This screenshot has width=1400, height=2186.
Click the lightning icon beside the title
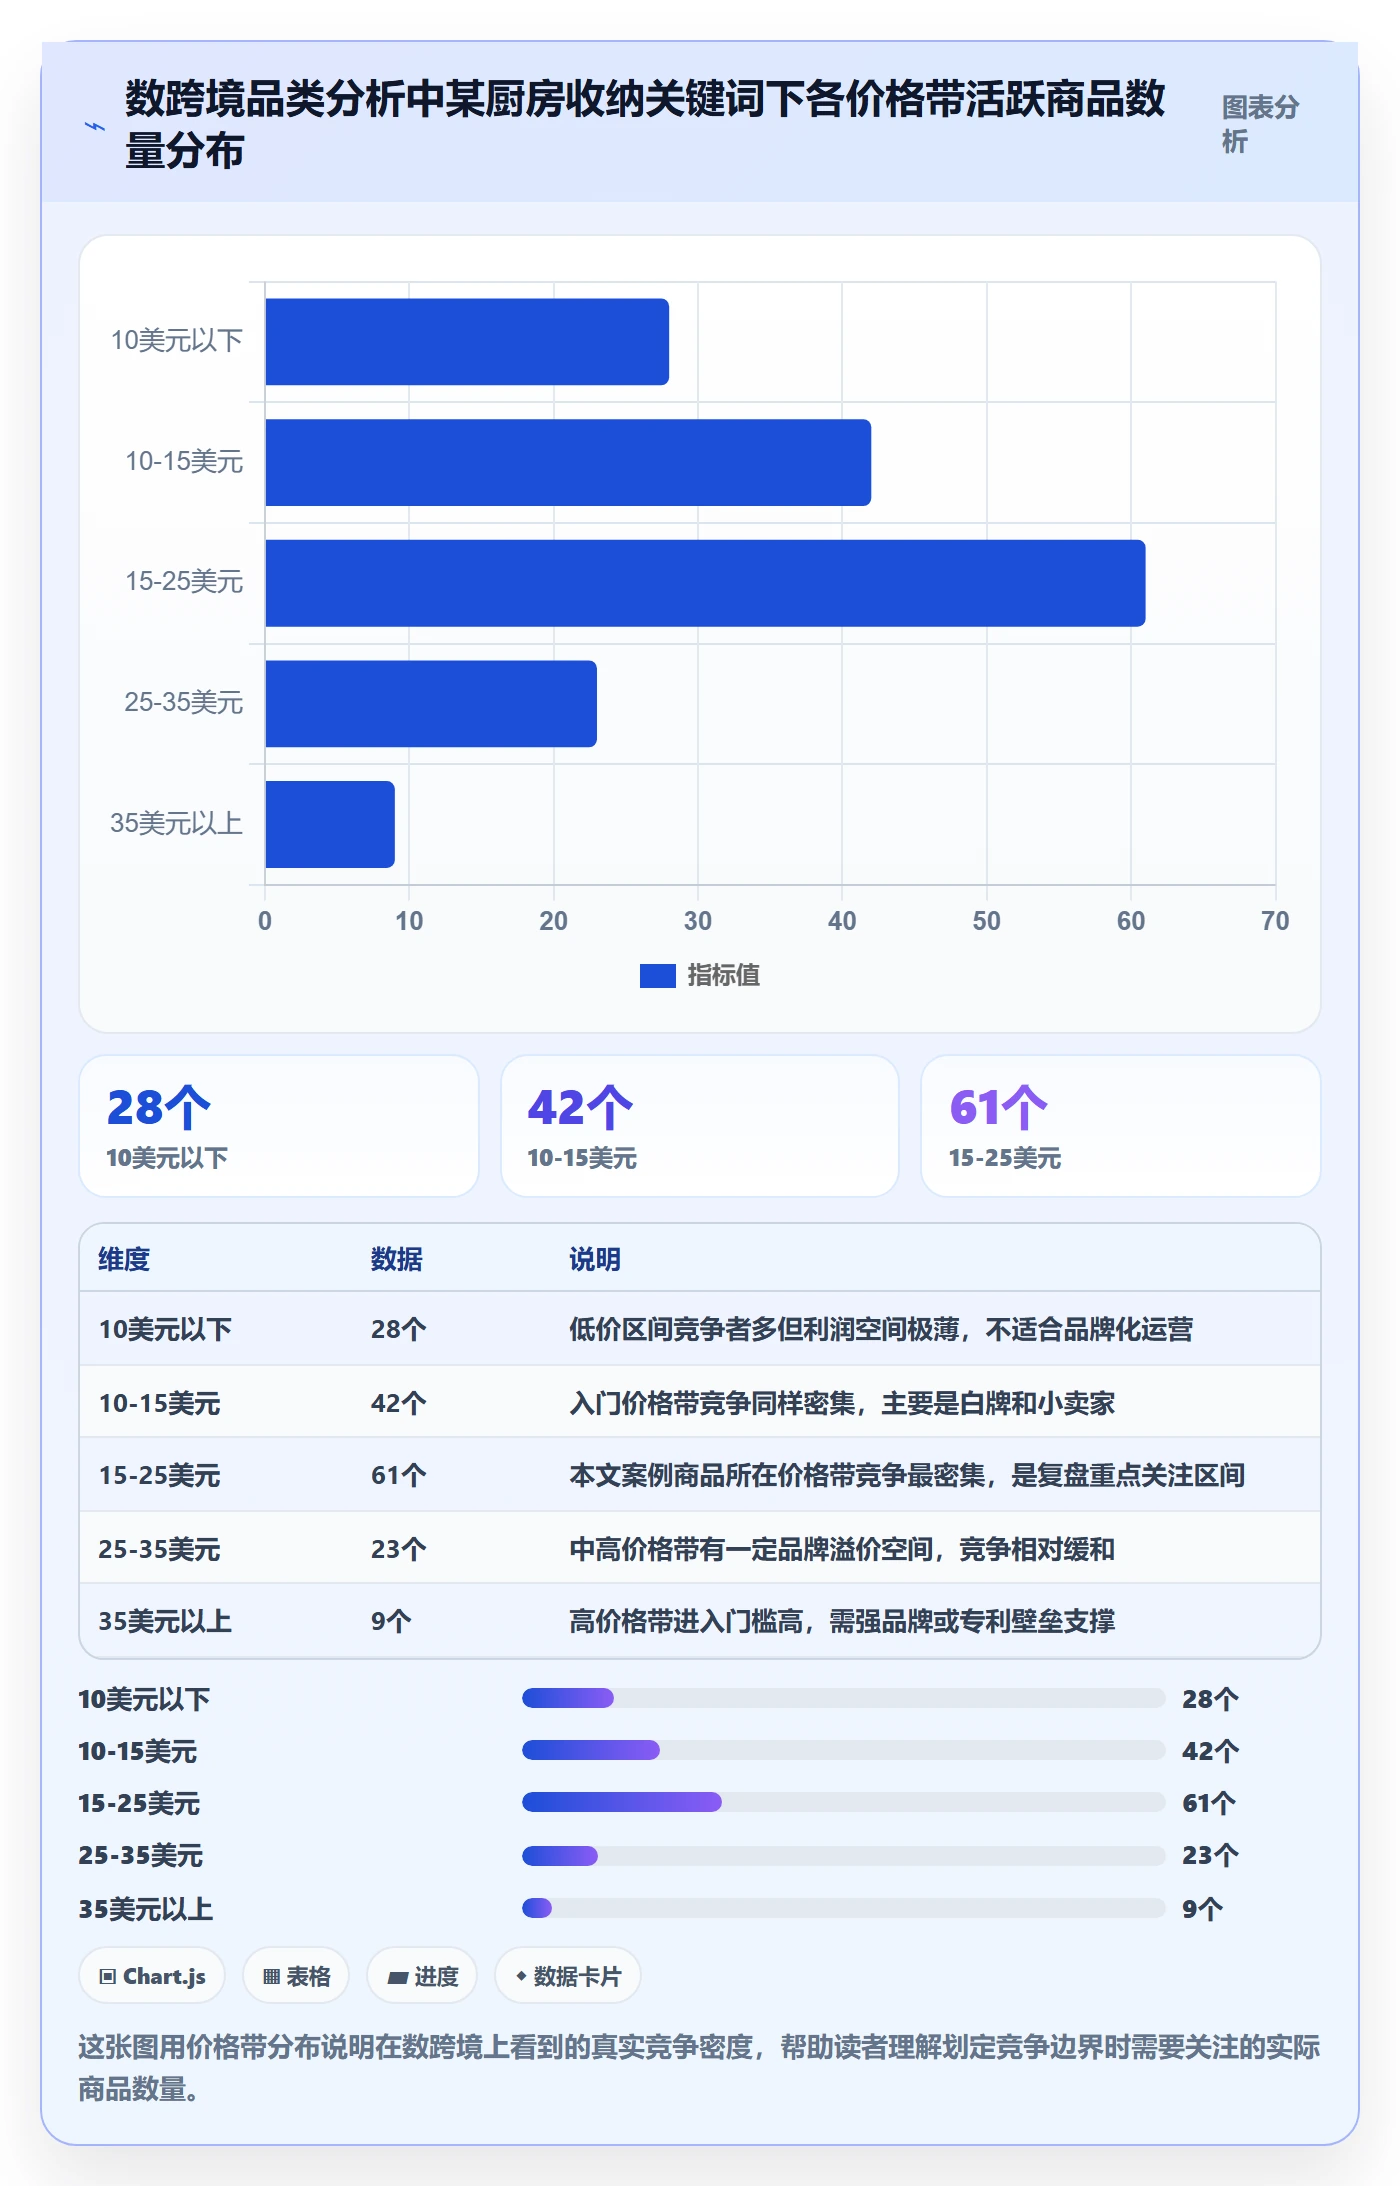(95, 126)
